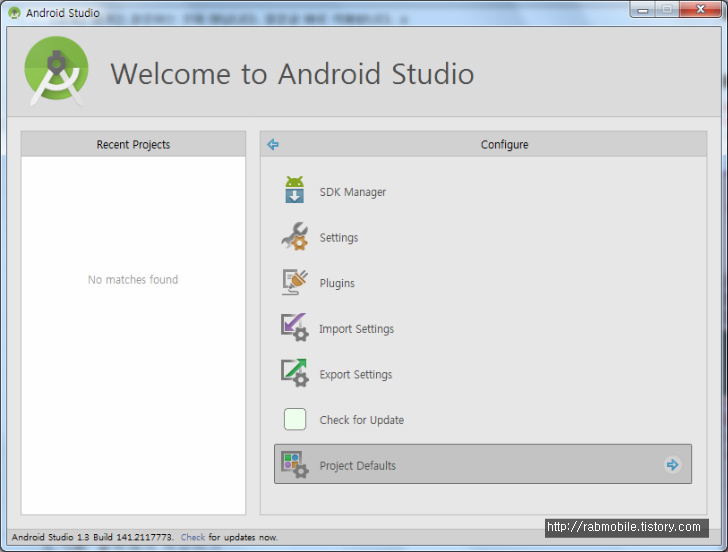Click the Android Studio title bar icon
Image resolution: width=728 pixels, height=552 pixels.
14,13
